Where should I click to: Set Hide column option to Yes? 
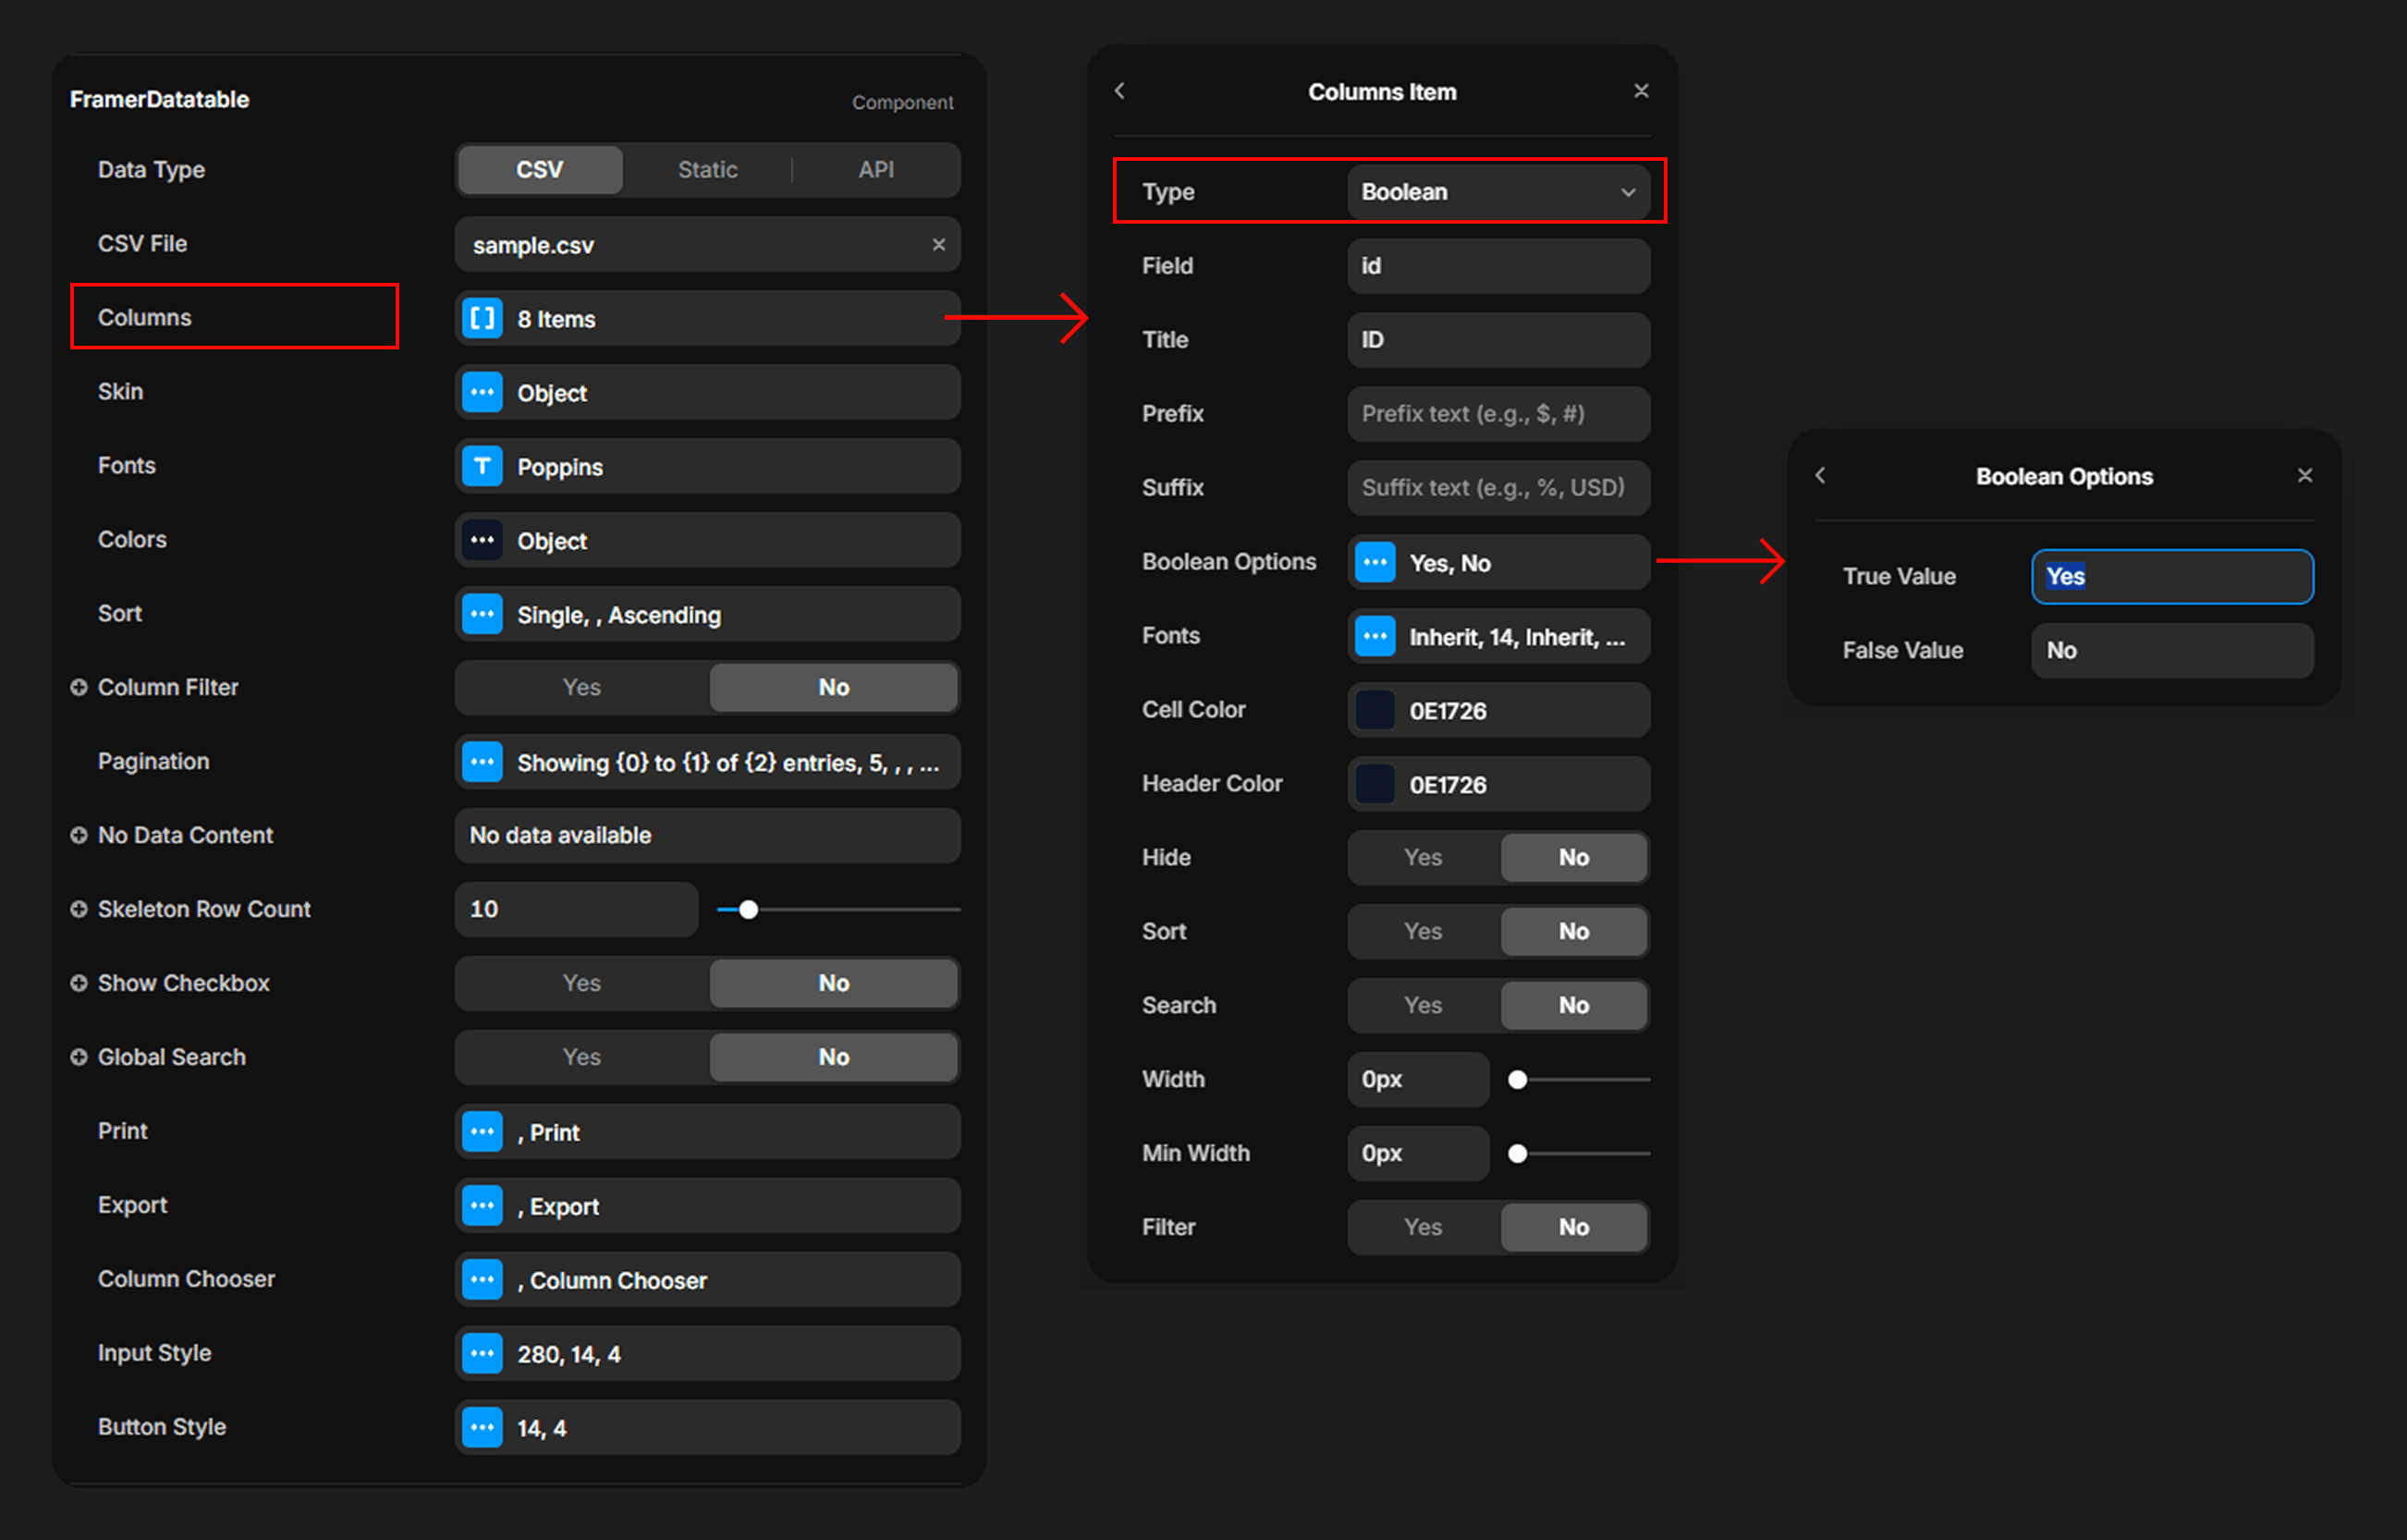click(1422, 857)
